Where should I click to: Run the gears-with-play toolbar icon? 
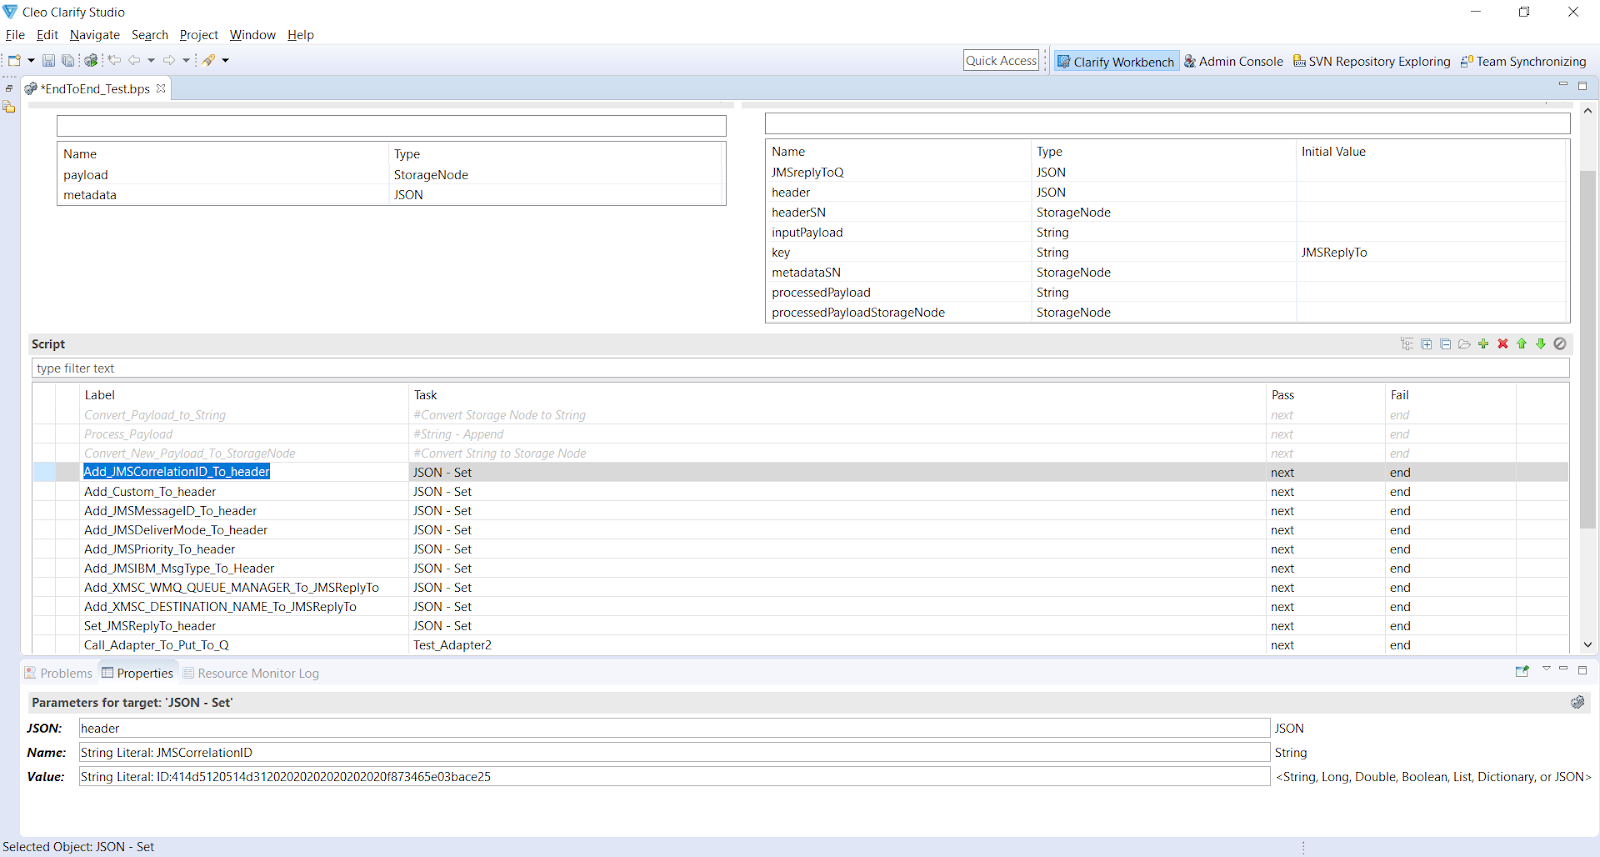click(x=91, y=60)
